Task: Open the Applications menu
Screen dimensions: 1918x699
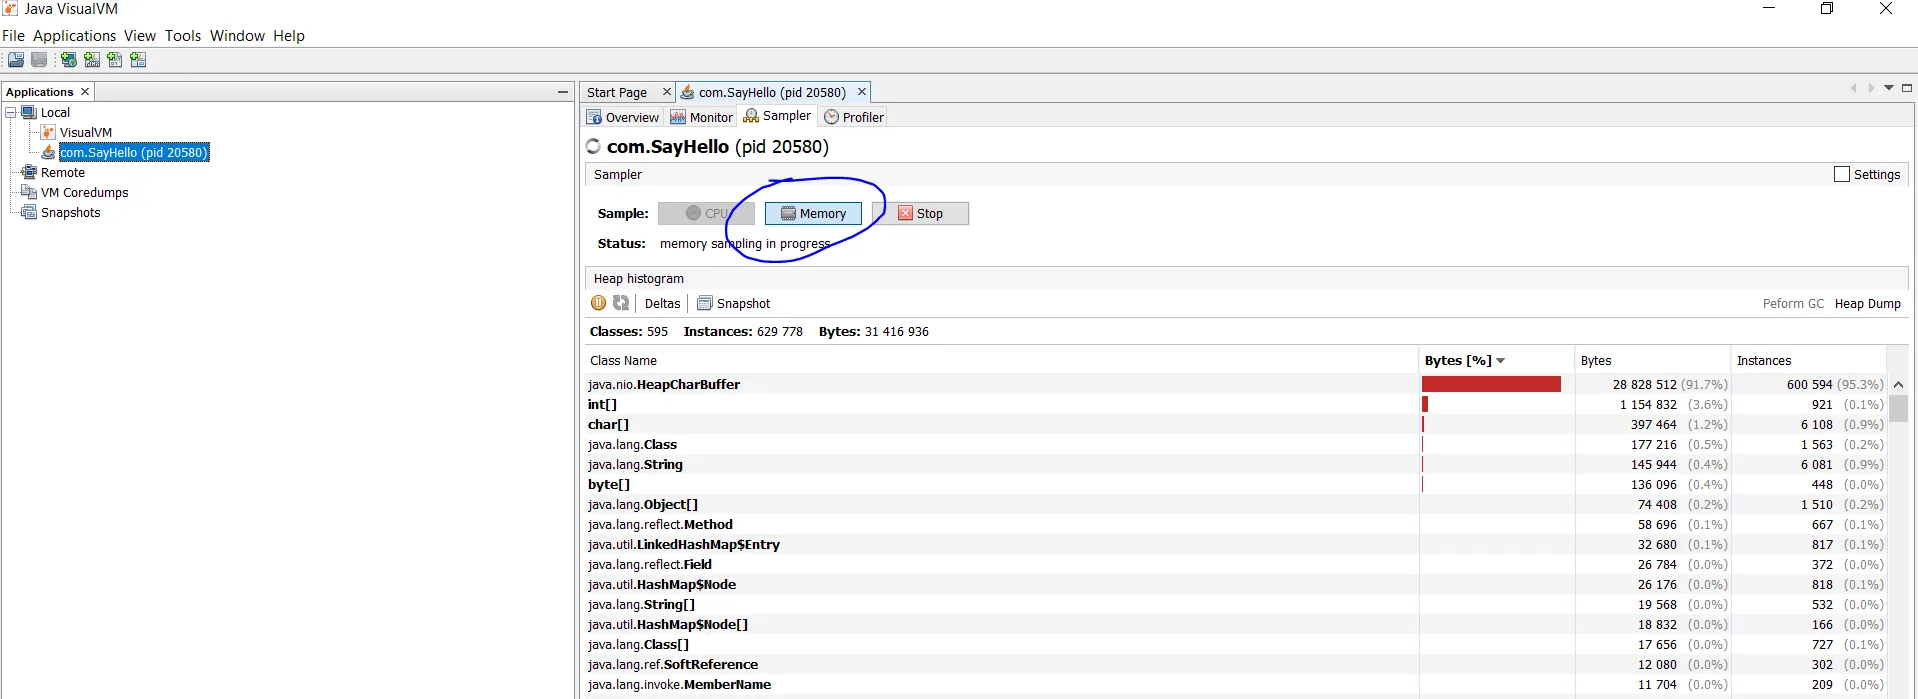Action: click(x=74, y=36)
